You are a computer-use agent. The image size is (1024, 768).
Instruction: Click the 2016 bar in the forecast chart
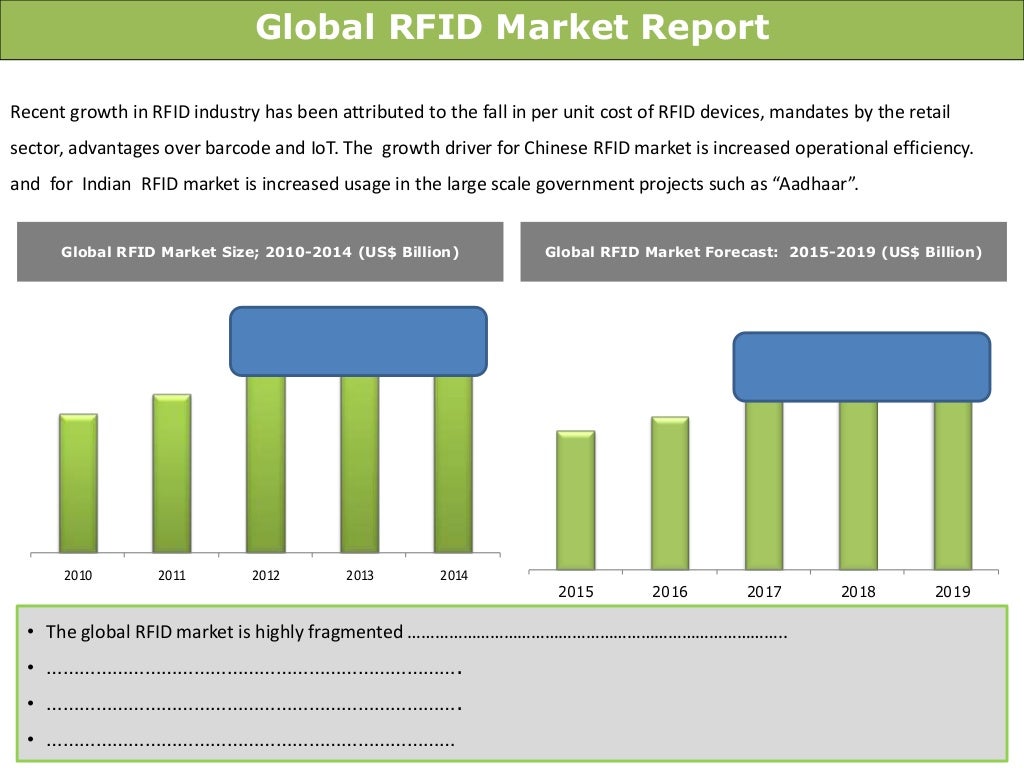(x=670, y=493)
